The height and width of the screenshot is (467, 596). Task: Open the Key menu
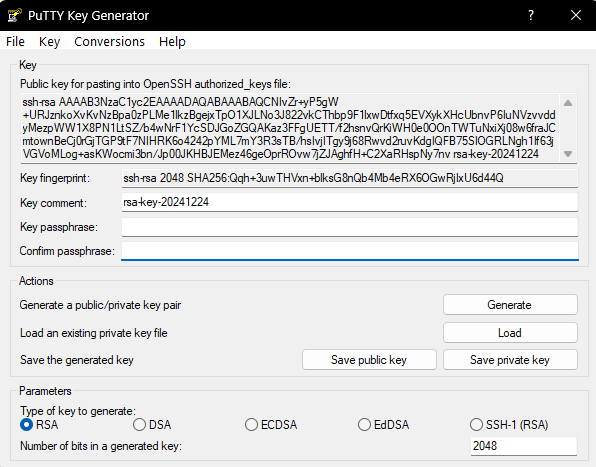pyautogui.click(x=49, y=41)
